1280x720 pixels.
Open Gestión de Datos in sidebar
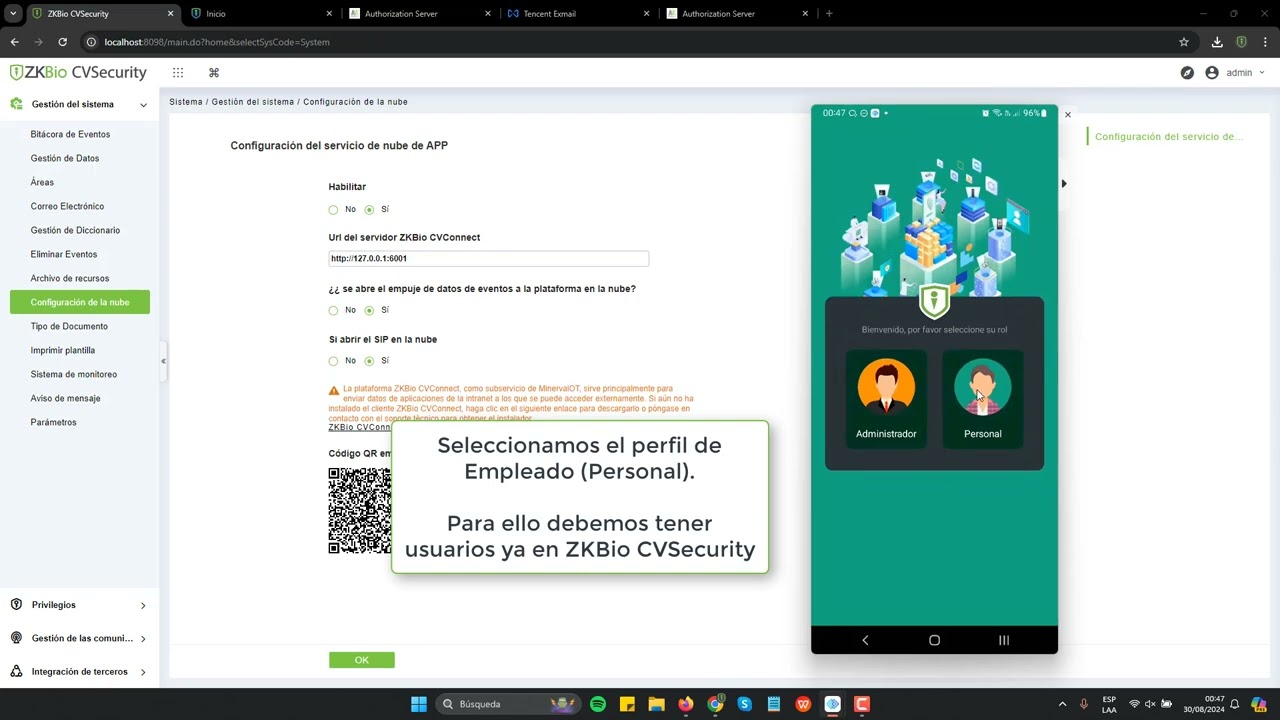point(65,158)
